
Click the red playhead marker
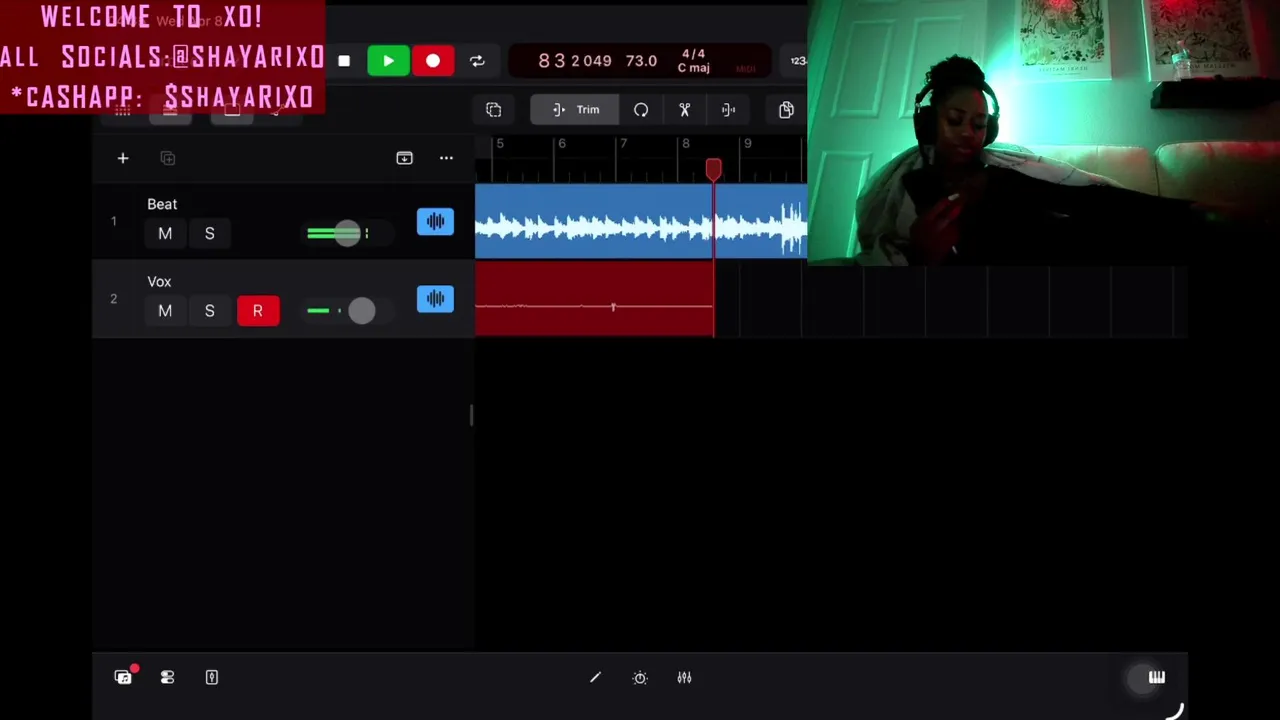point(713,170)
